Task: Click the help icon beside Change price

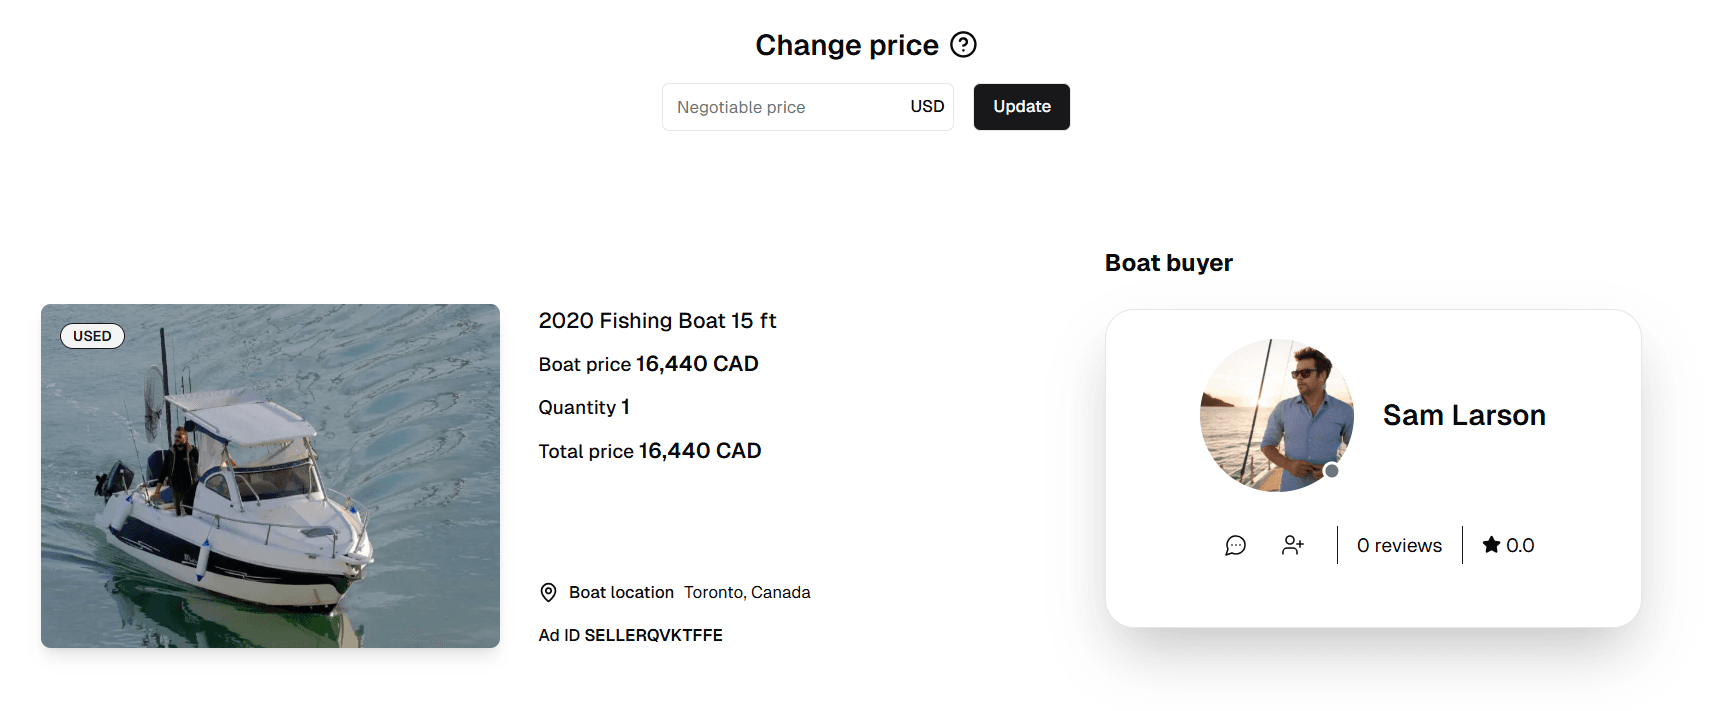Action: point(963,45)
